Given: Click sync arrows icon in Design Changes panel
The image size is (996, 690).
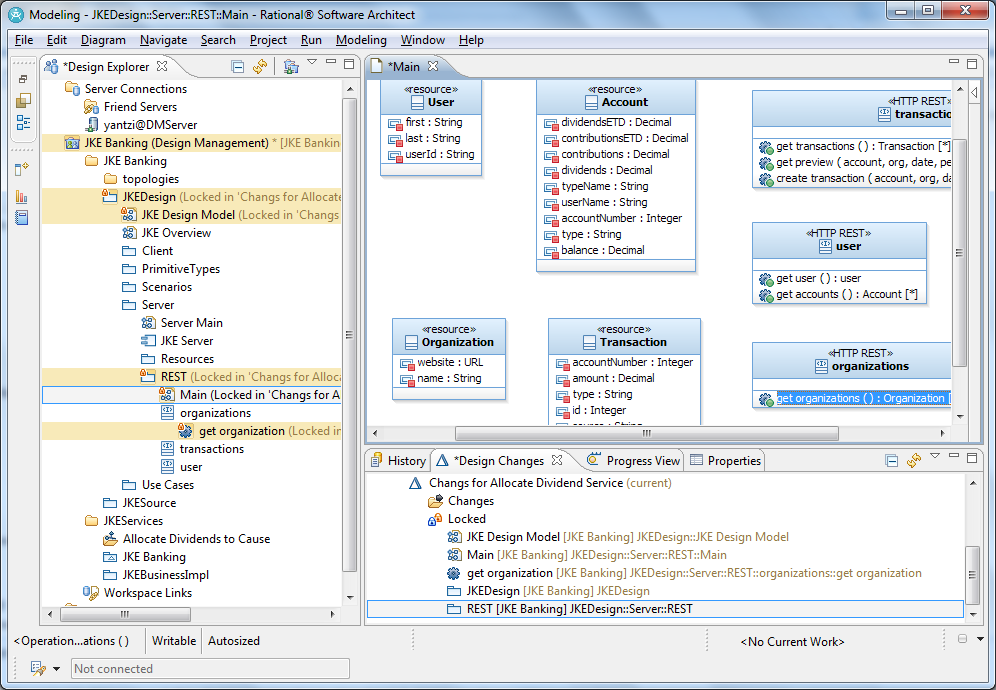Looking at the screenshot, I should tap(914, 461).
